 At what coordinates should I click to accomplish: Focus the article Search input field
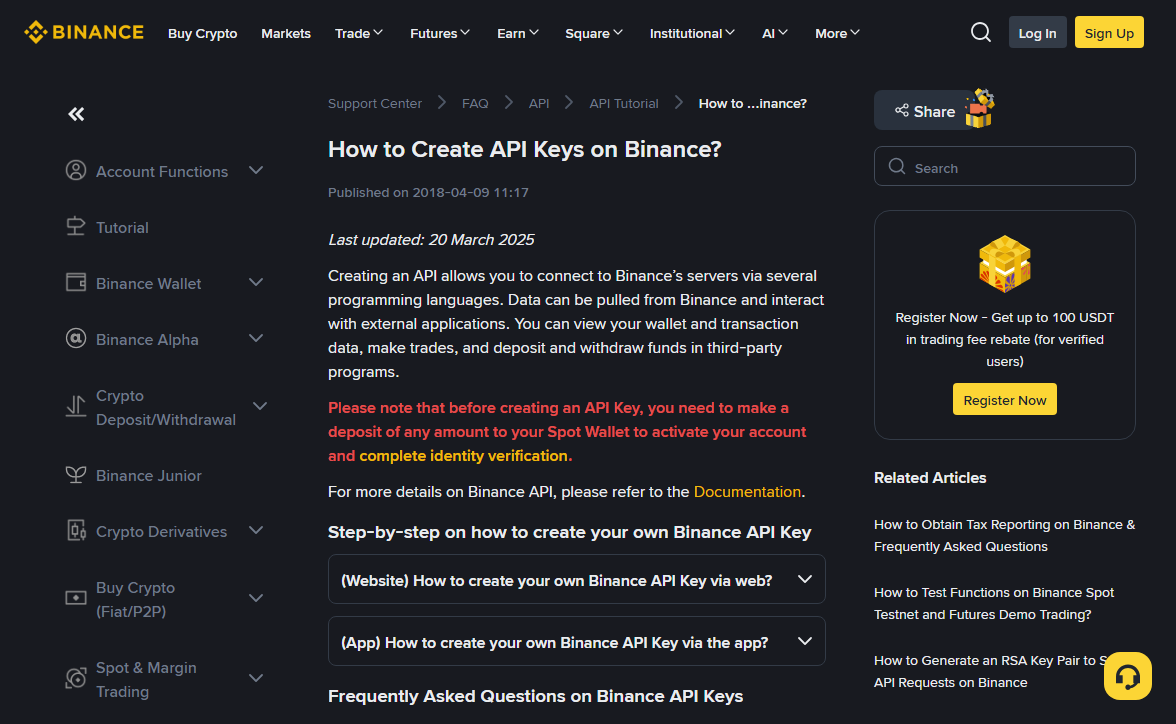pos(1004,167)
